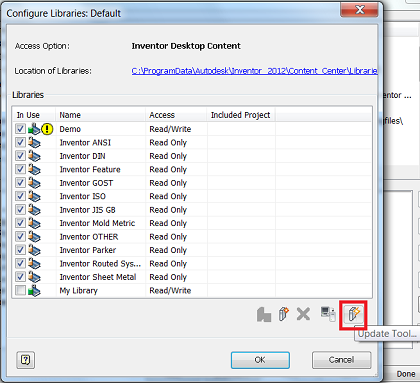Select the Inventor Parker row name
This screenshot has height=383, width=420.
click(88, 250)
